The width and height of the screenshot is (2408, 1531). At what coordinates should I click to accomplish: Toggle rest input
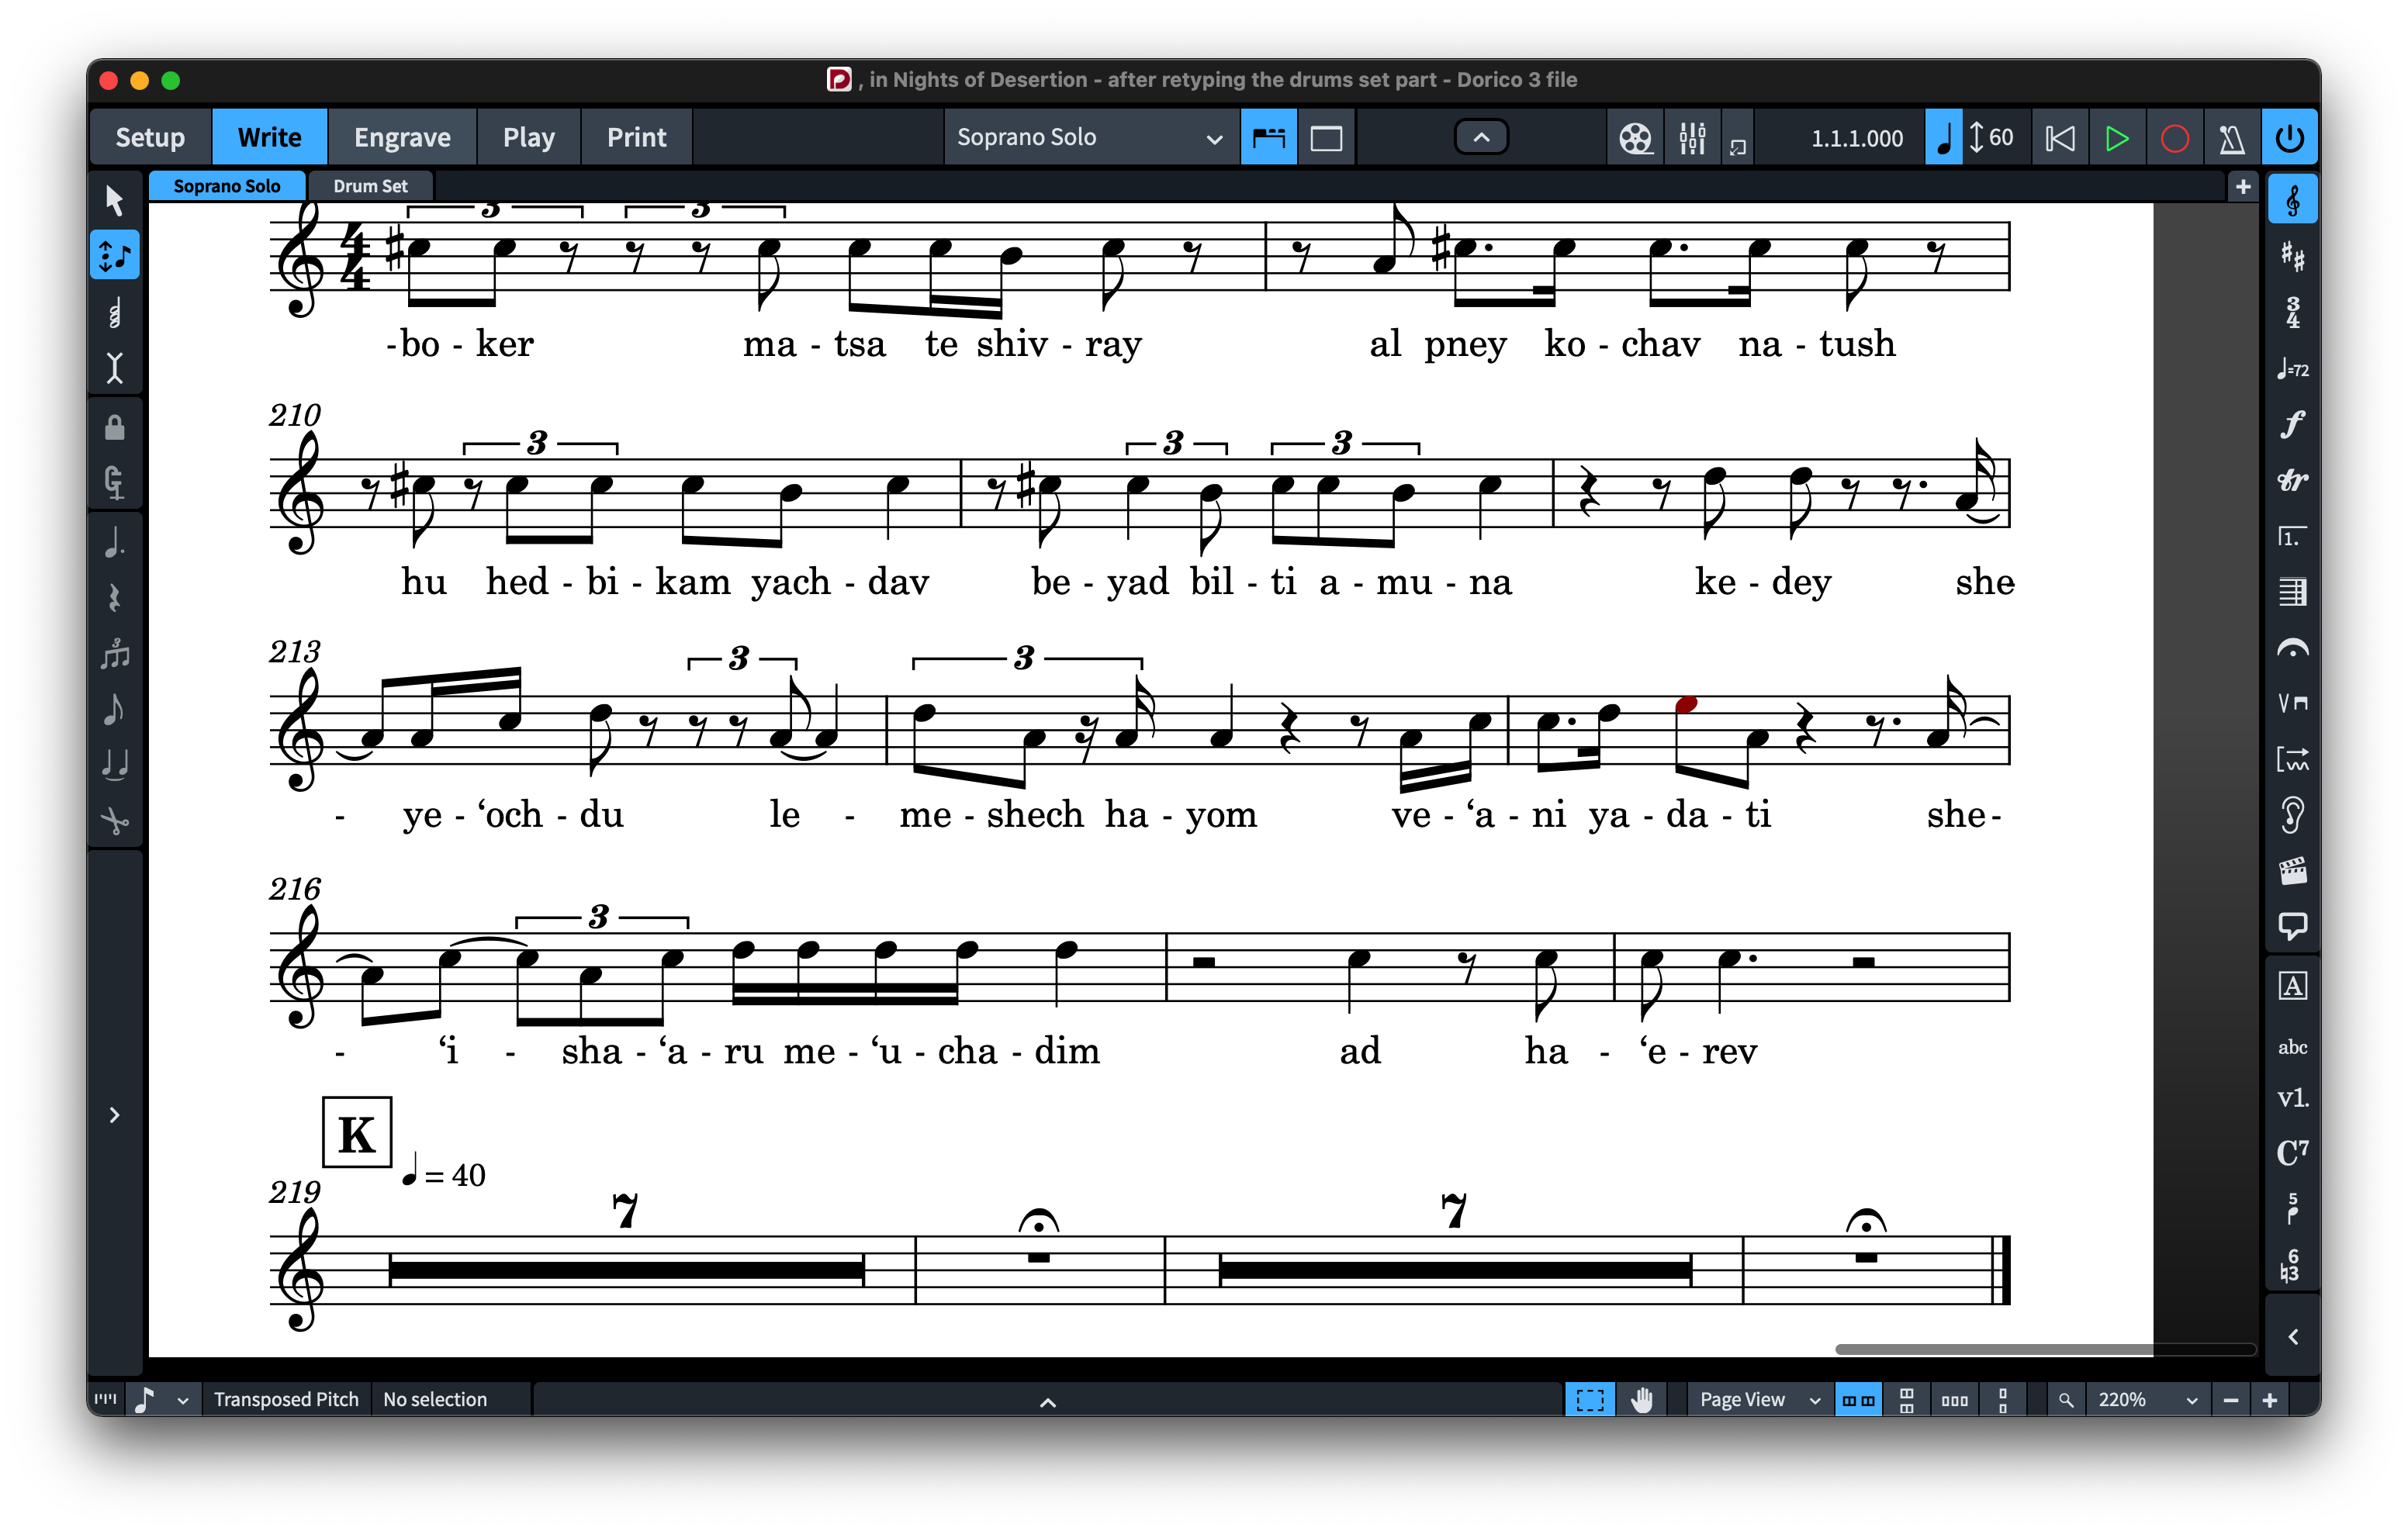(x=114, y=599)
